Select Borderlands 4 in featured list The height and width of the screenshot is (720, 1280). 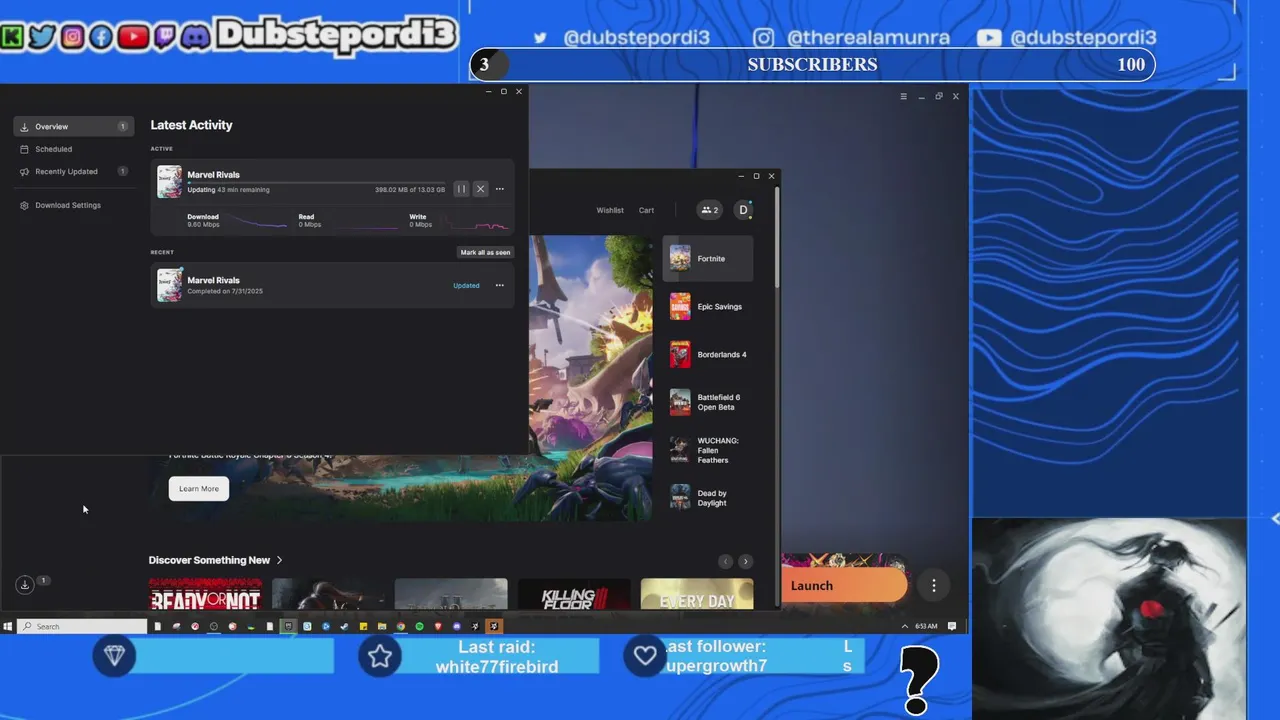click(708, 355)
